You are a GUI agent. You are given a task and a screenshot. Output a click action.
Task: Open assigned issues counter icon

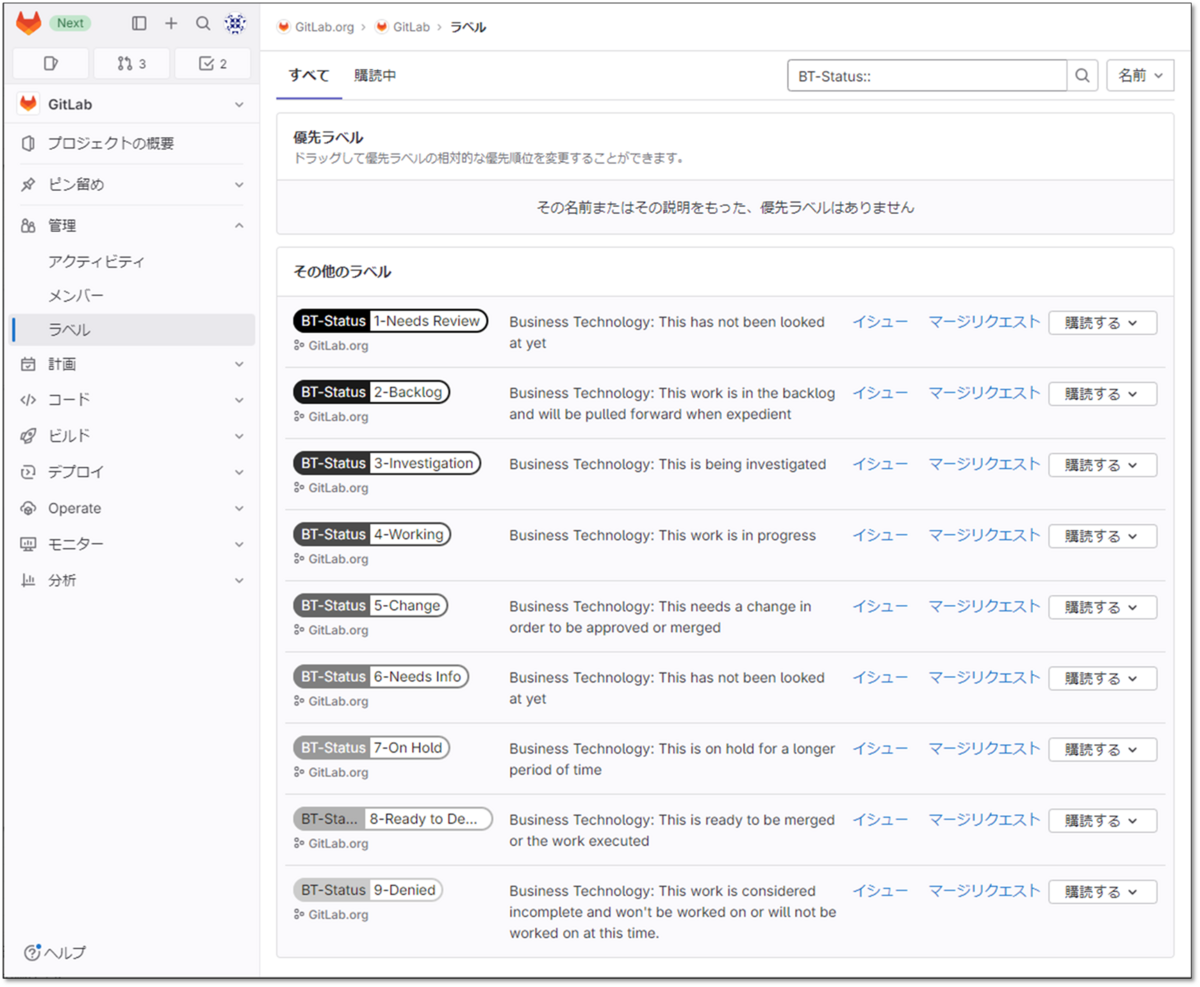51,63
